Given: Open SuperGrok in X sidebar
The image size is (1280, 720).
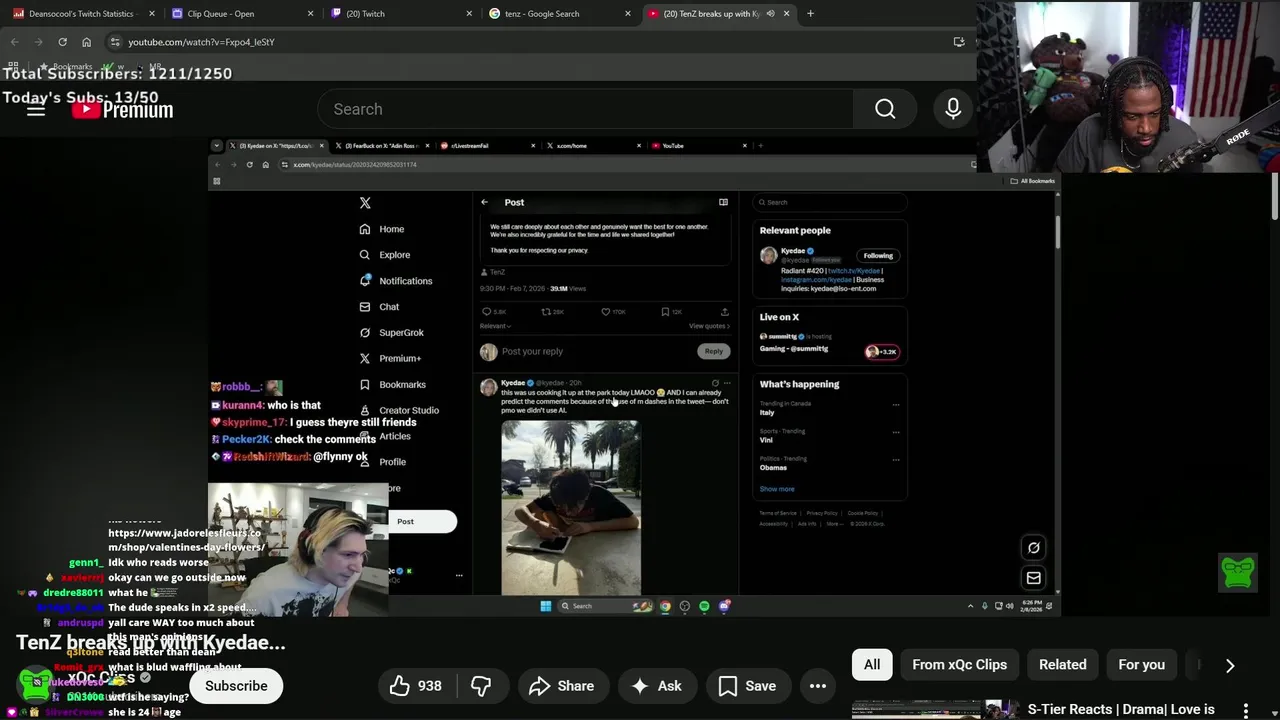Looking at the screenshot, I should tap(391, 332).
